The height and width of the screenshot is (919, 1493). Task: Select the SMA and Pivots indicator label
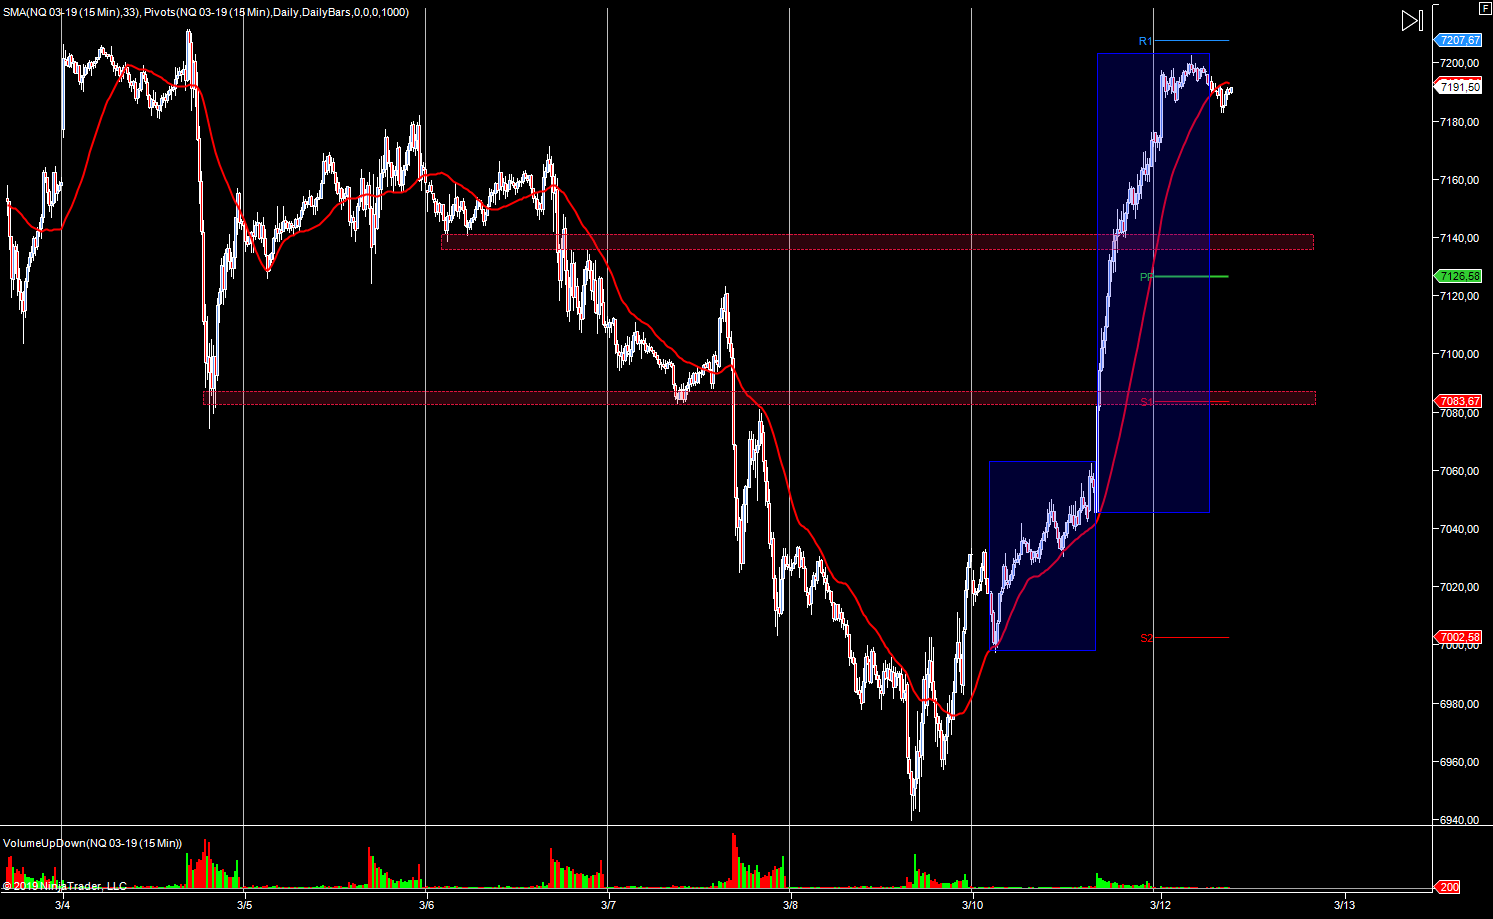[x=205, y=12]
